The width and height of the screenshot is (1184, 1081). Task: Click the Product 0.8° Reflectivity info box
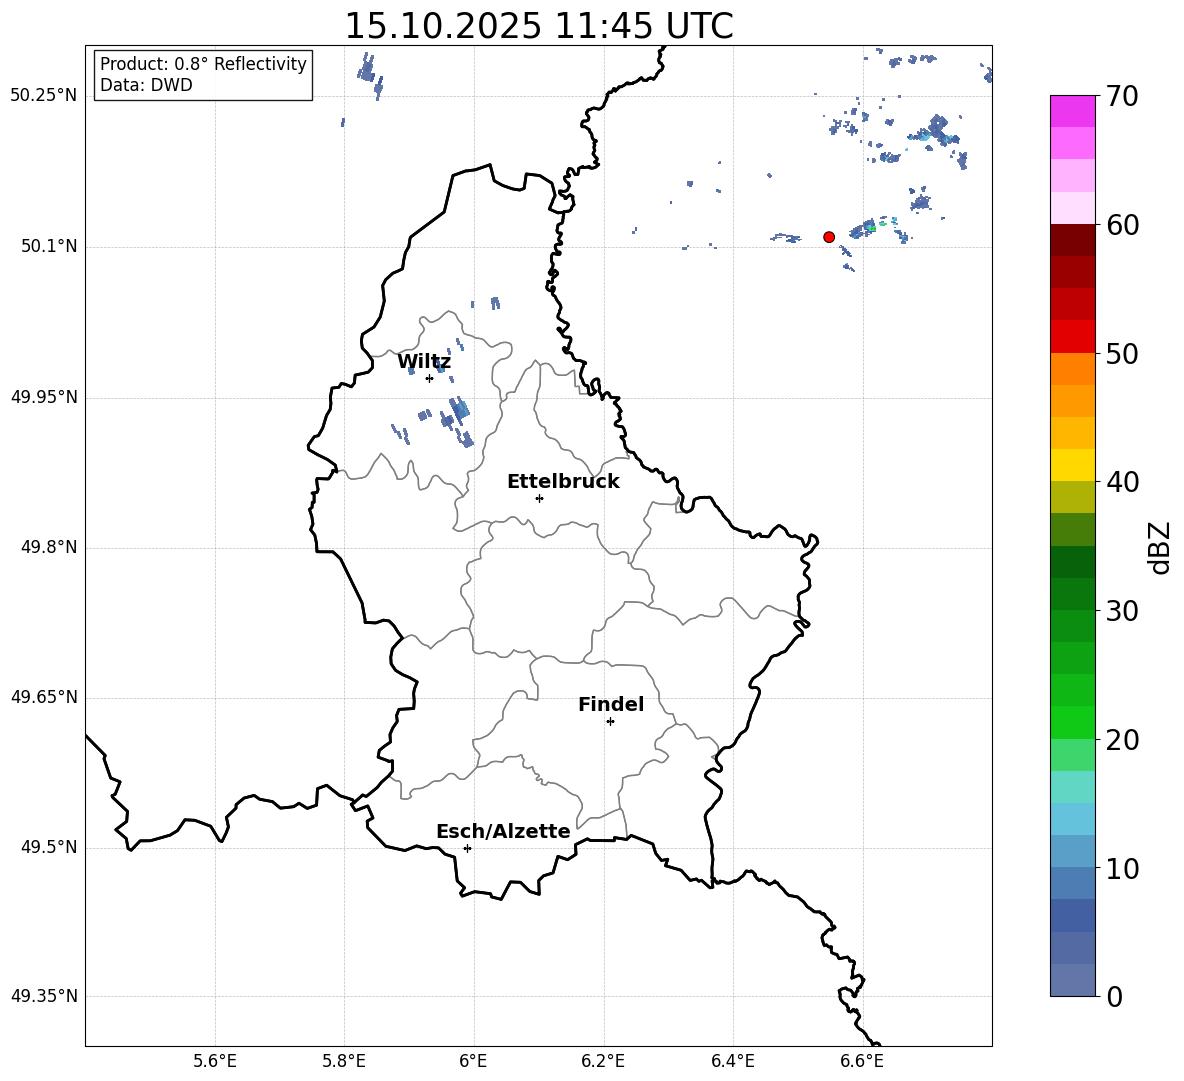[203, 74]
